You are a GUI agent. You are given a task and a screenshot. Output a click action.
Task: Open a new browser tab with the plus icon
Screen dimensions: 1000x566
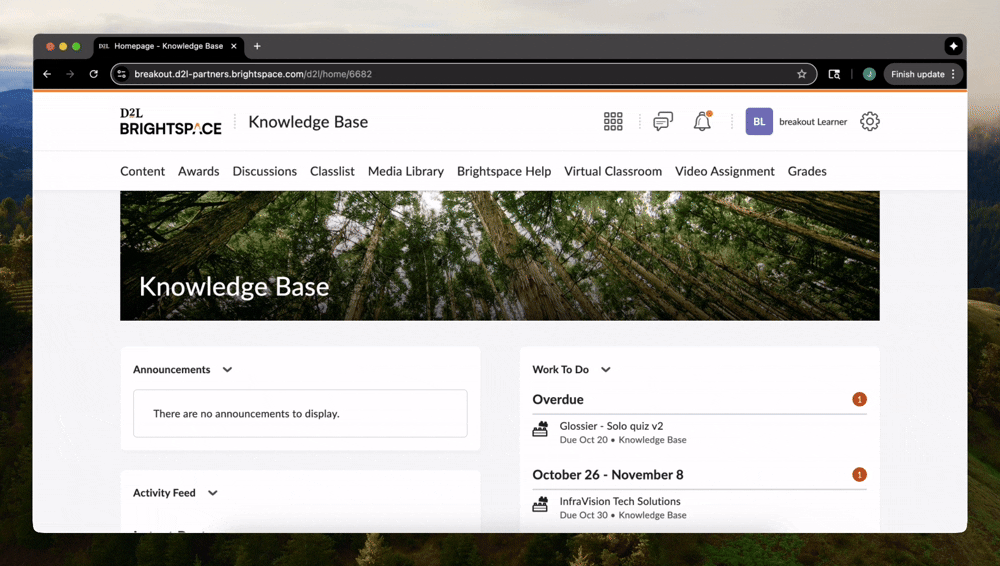(x=257, y=46)
